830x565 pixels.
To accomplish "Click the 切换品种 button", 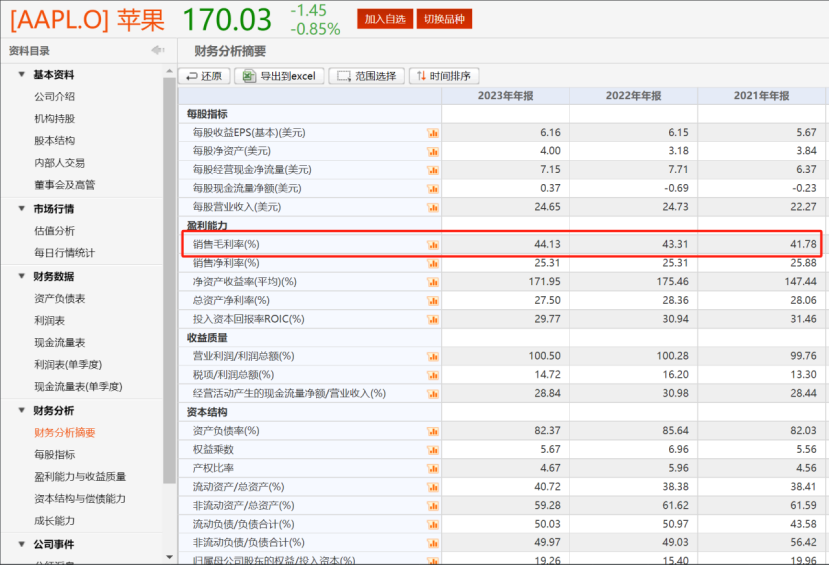I will click(443, 19).
